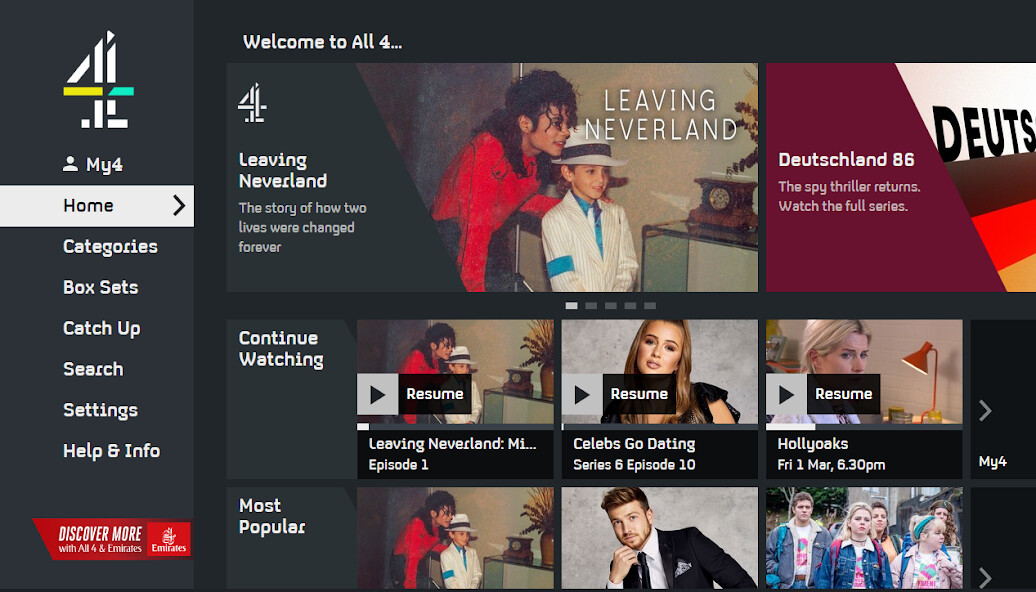Play icon on Hollyoaks Resume
This screenshot has height=592, width=1036.
tap(786, 394)
